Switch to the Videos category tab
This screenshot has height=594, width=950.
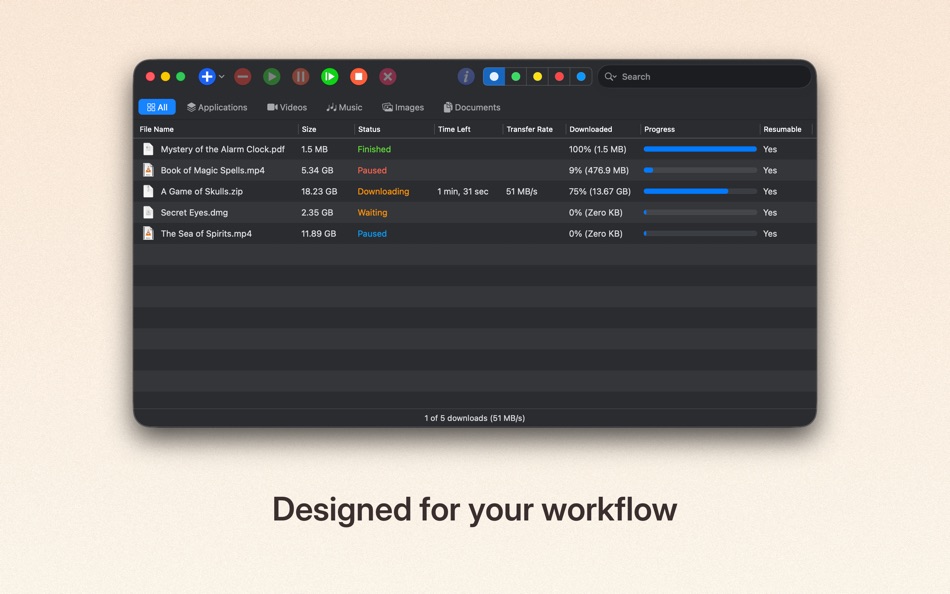(x=287, y=107)
